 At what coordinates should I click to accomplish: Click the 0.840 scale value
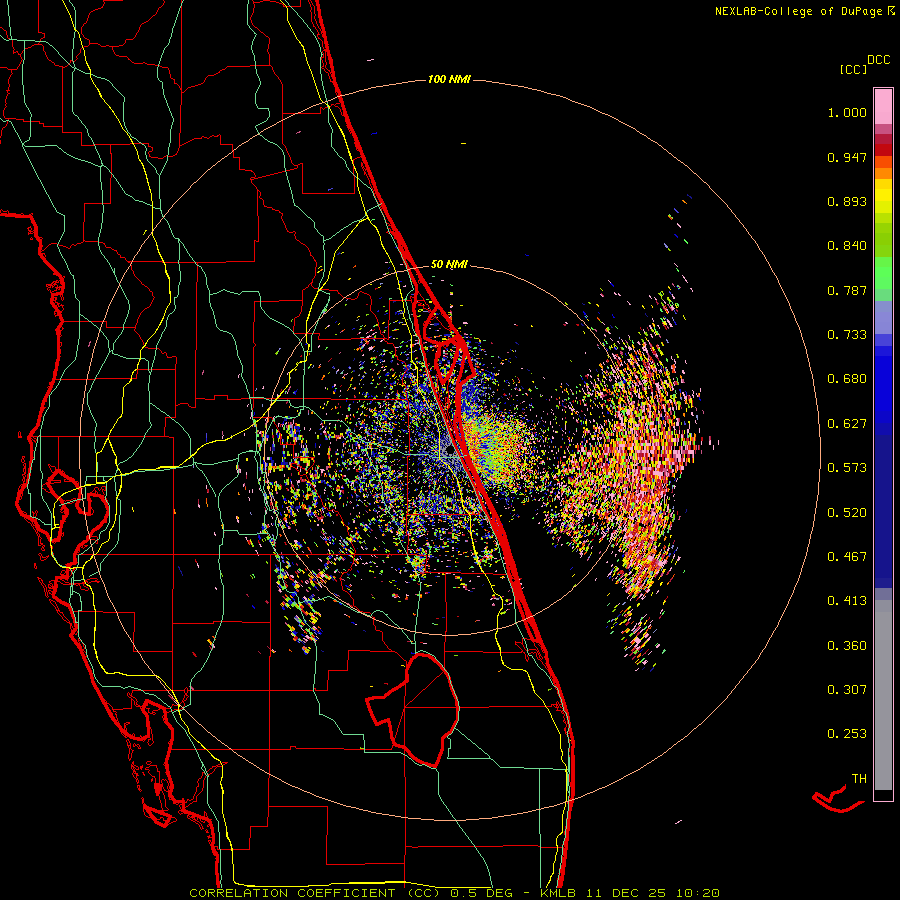click(847, 246)
